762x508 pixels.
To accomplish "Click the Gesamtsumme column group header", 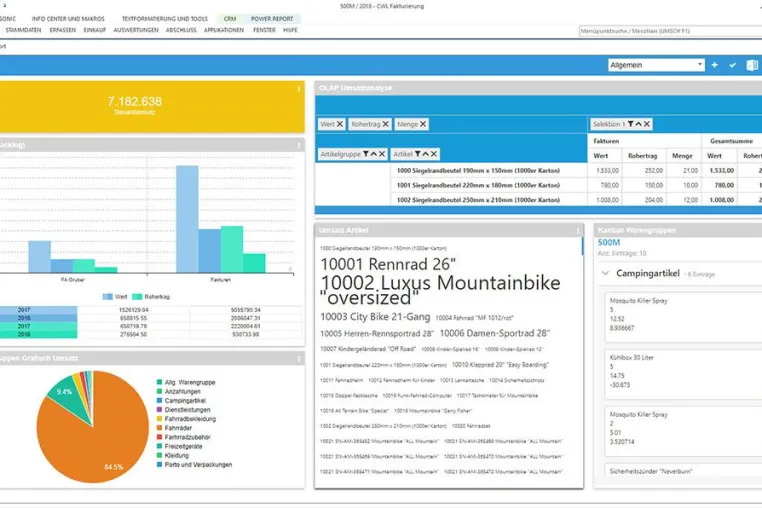I will pyautogui.click(x=731, y=141).
